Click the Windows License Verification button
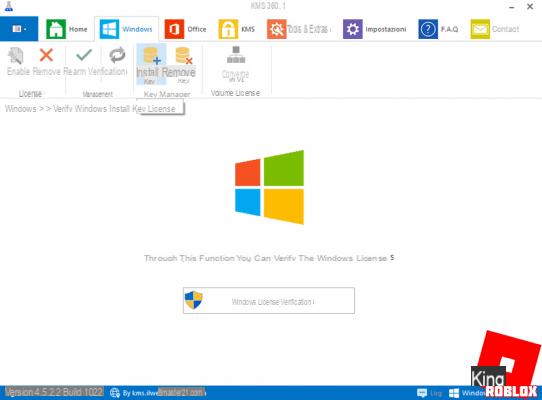Viewport: 542px width, 400px height. [269, 300]
